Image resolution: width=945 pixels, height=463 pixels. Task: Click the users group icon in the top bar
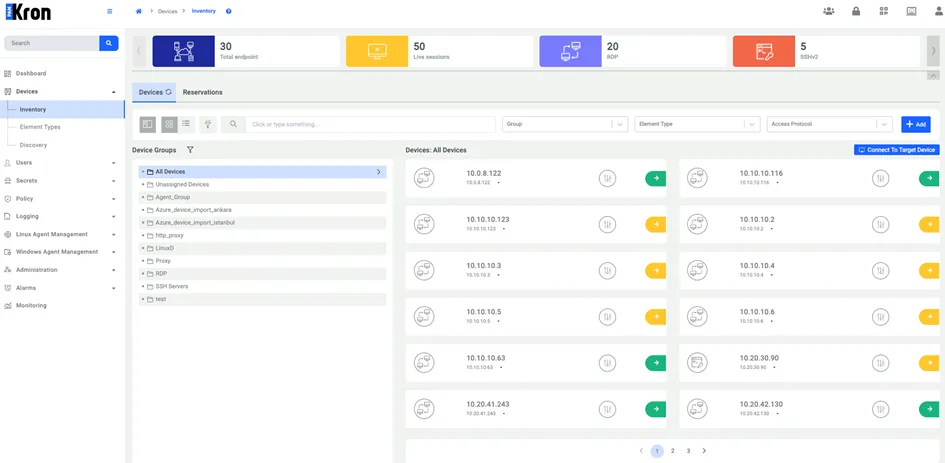(829, 11)
